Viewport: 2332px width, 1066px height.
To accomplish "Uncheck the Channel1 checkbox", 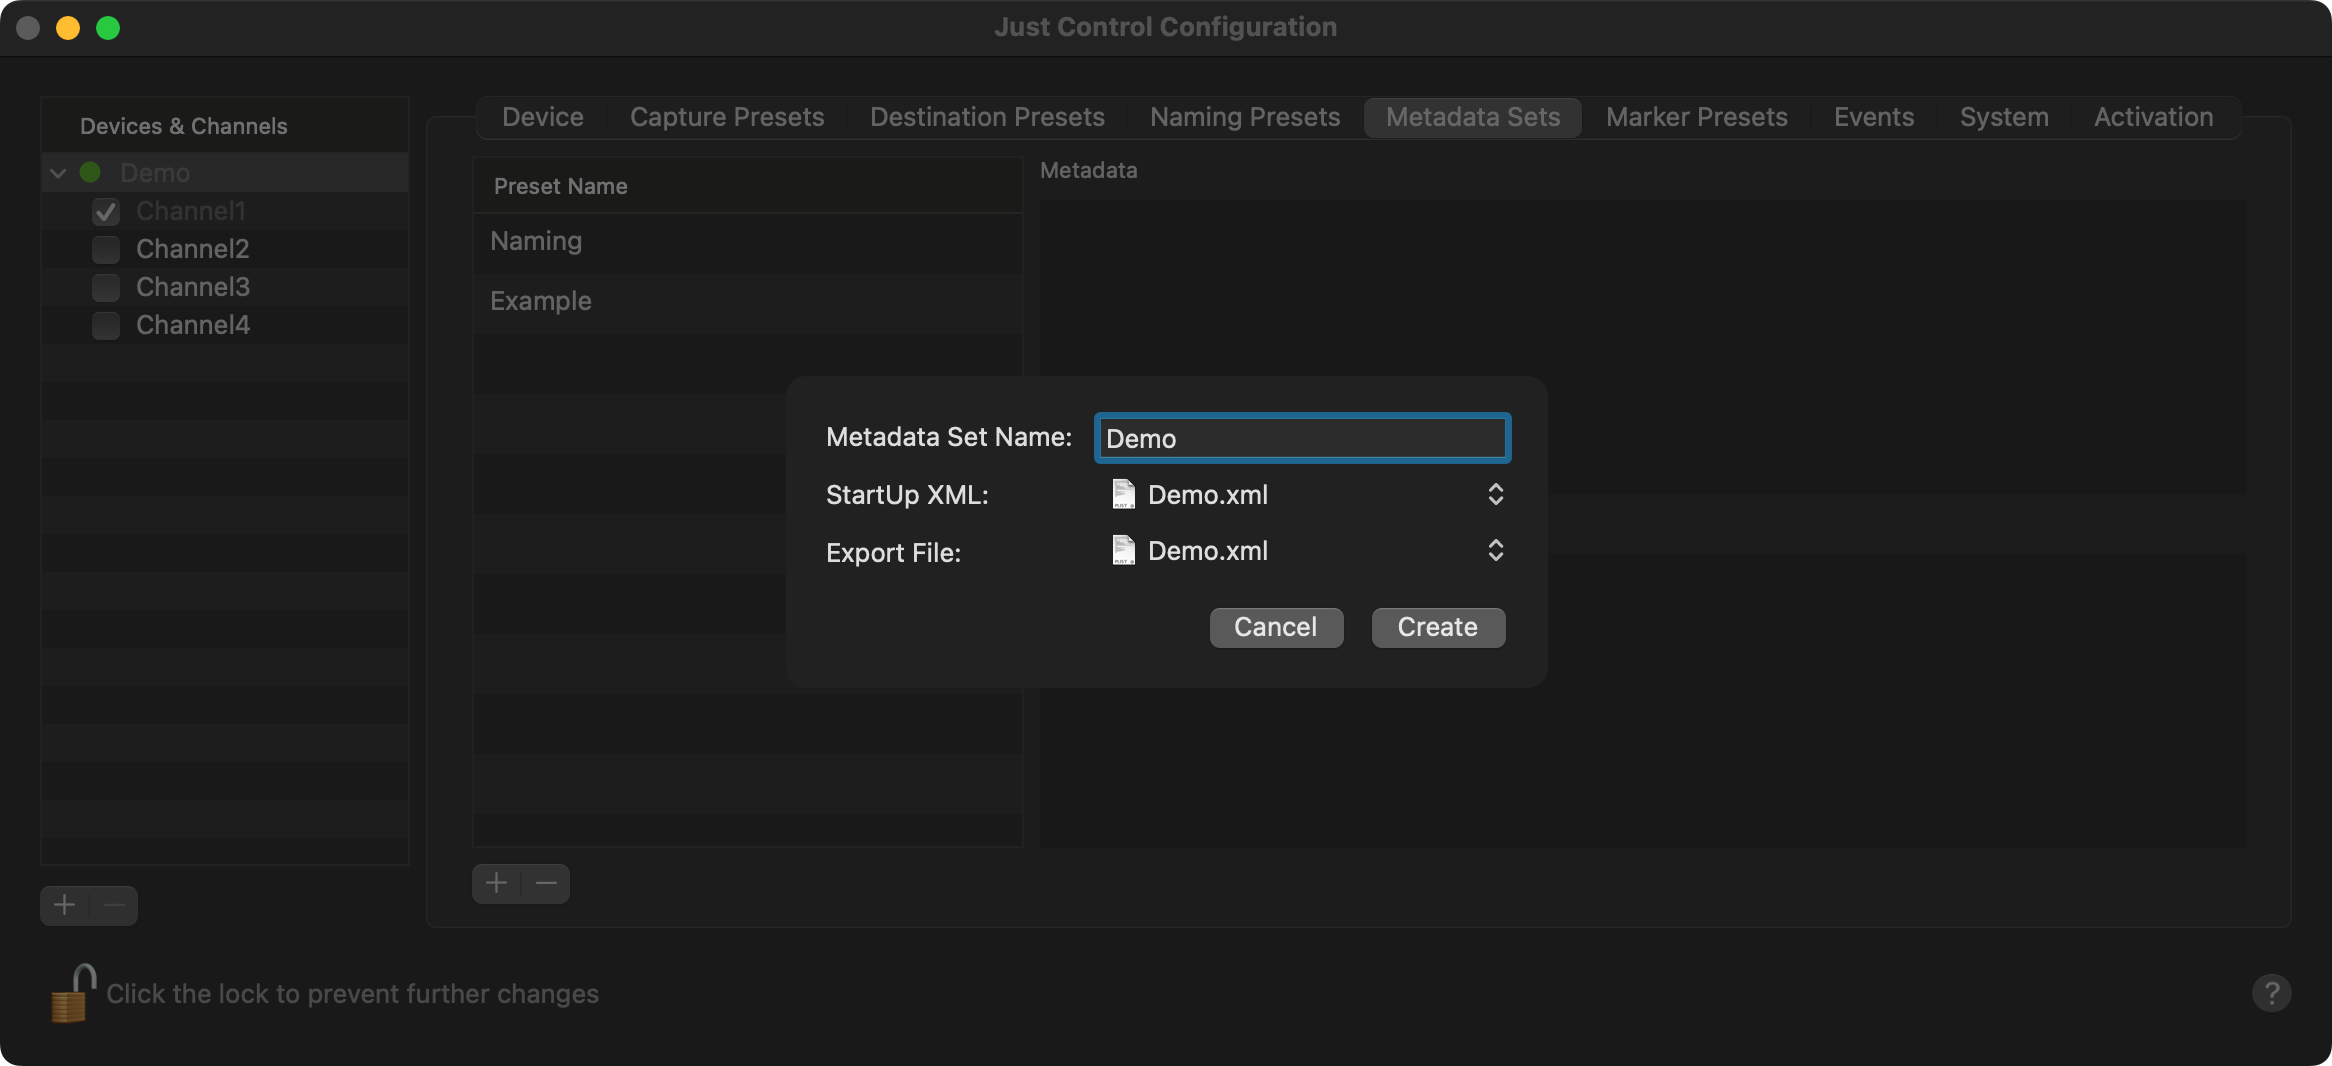I will click(106, 211).
